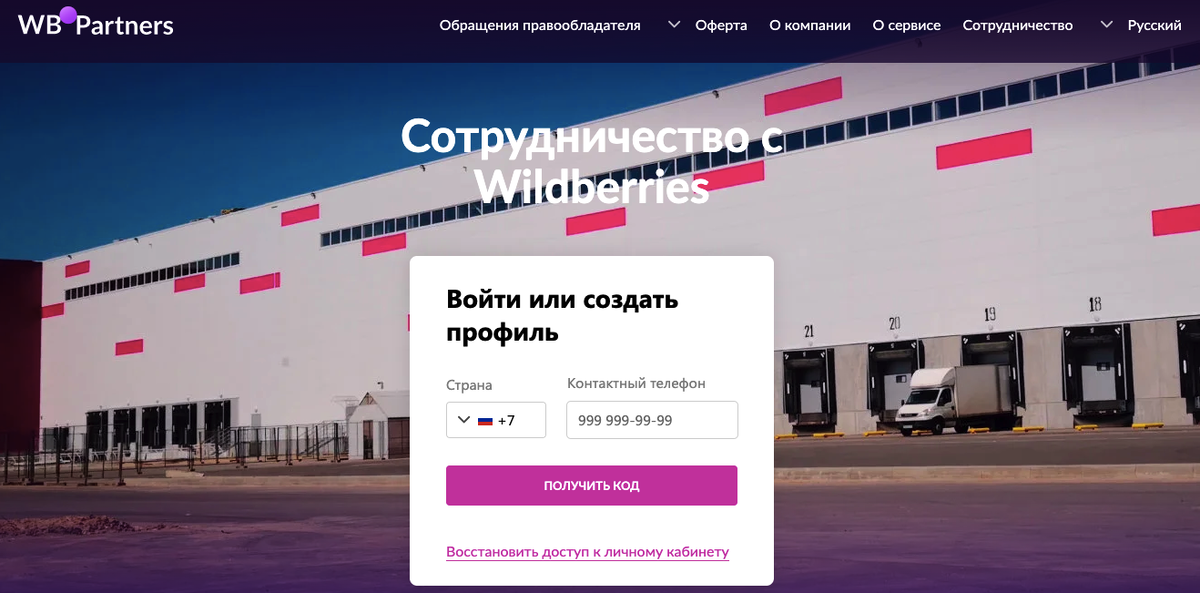Viewport: 1200px width, 593px height.
Task: Expand the chevron beside Русский
Action: pyautogui.click(x=1106, y=24)
